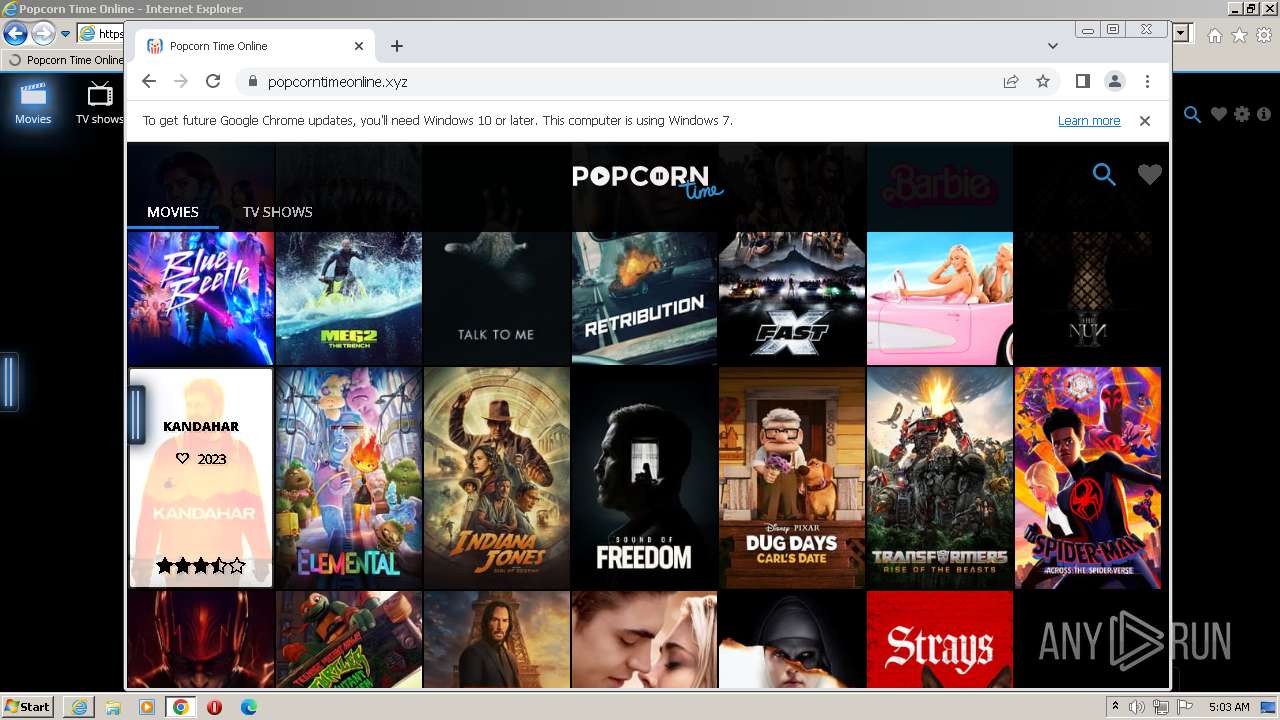This screenshot has width=1280, height=720.
Task: Switch to the TV SHOWS tab
Action: (x=278, y=212)
